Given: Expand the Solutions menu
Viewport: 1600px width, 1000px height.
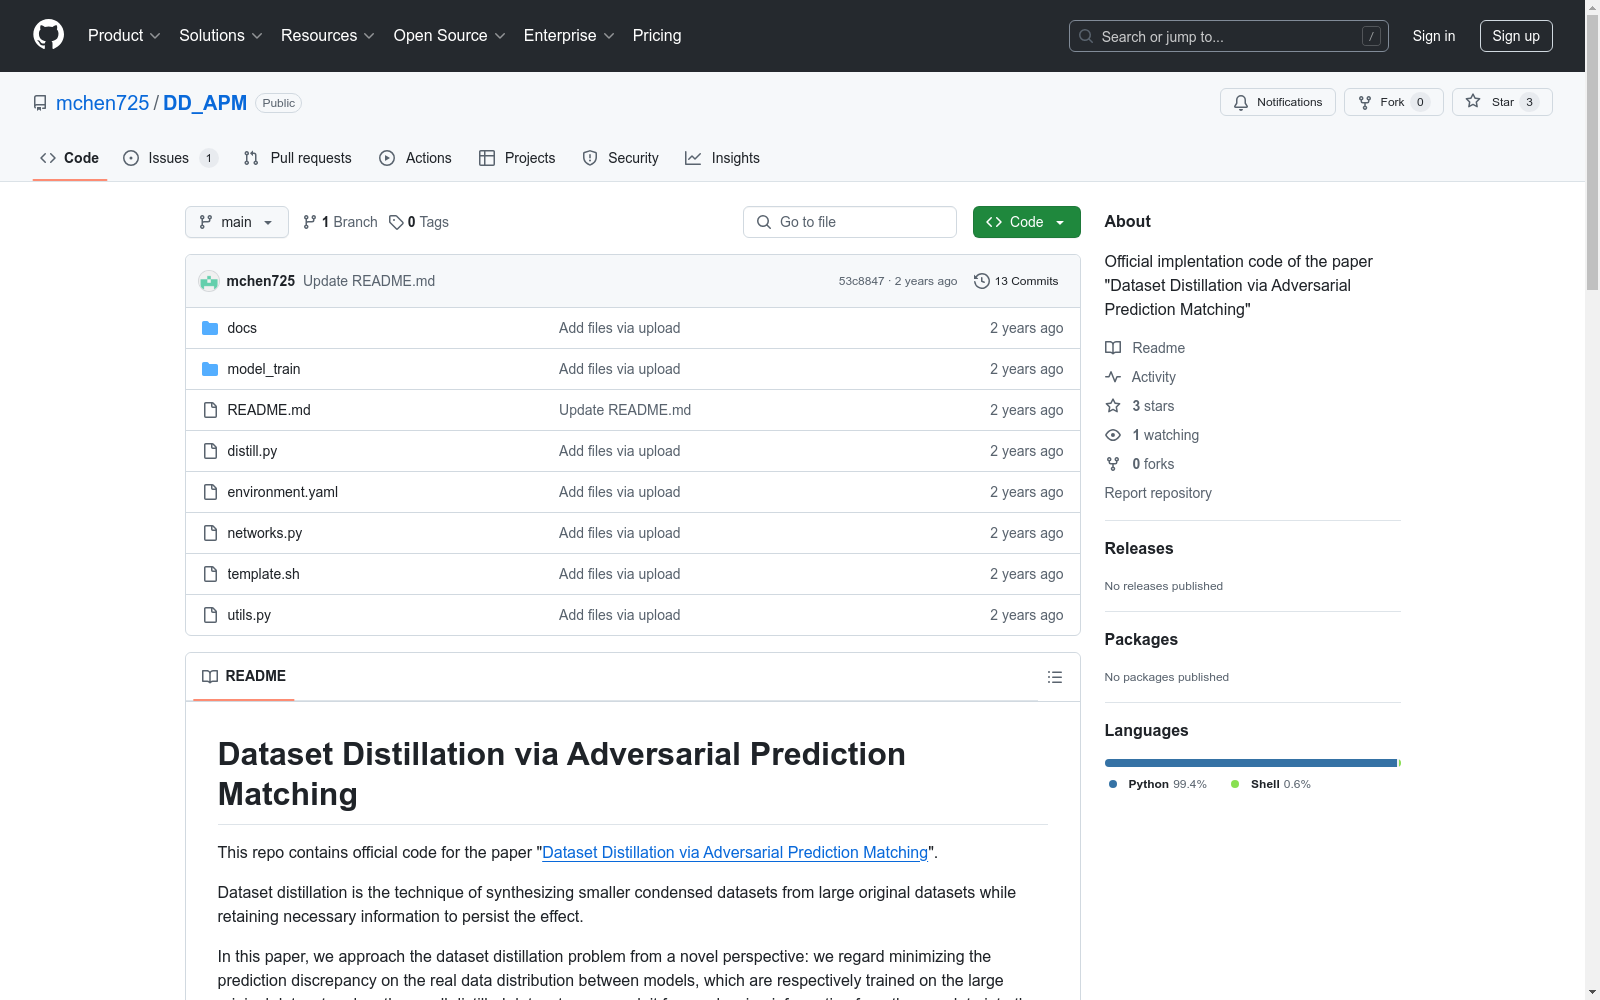Looking at the screenshot, I should click(221, 35).
